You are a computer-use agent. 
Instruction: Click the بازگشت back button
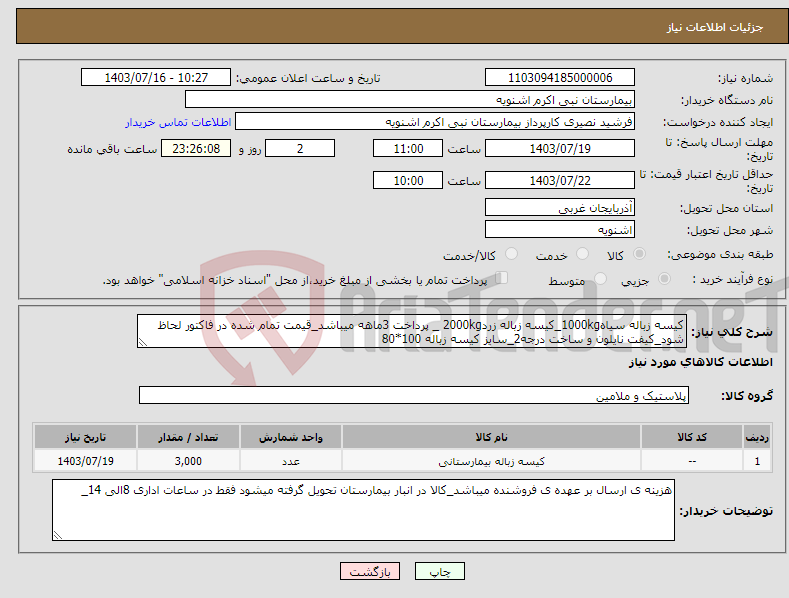coord(370,571)
